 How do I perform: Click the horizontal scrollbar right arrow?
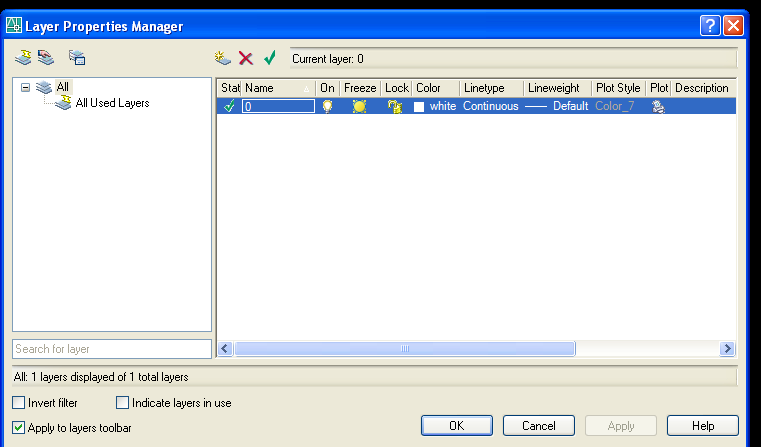pos(727,348)
